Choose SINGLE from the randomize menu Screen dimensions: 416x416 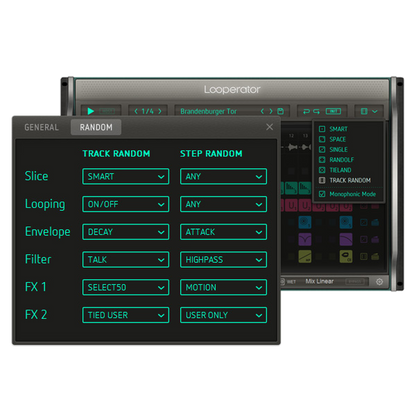[338, 150]
